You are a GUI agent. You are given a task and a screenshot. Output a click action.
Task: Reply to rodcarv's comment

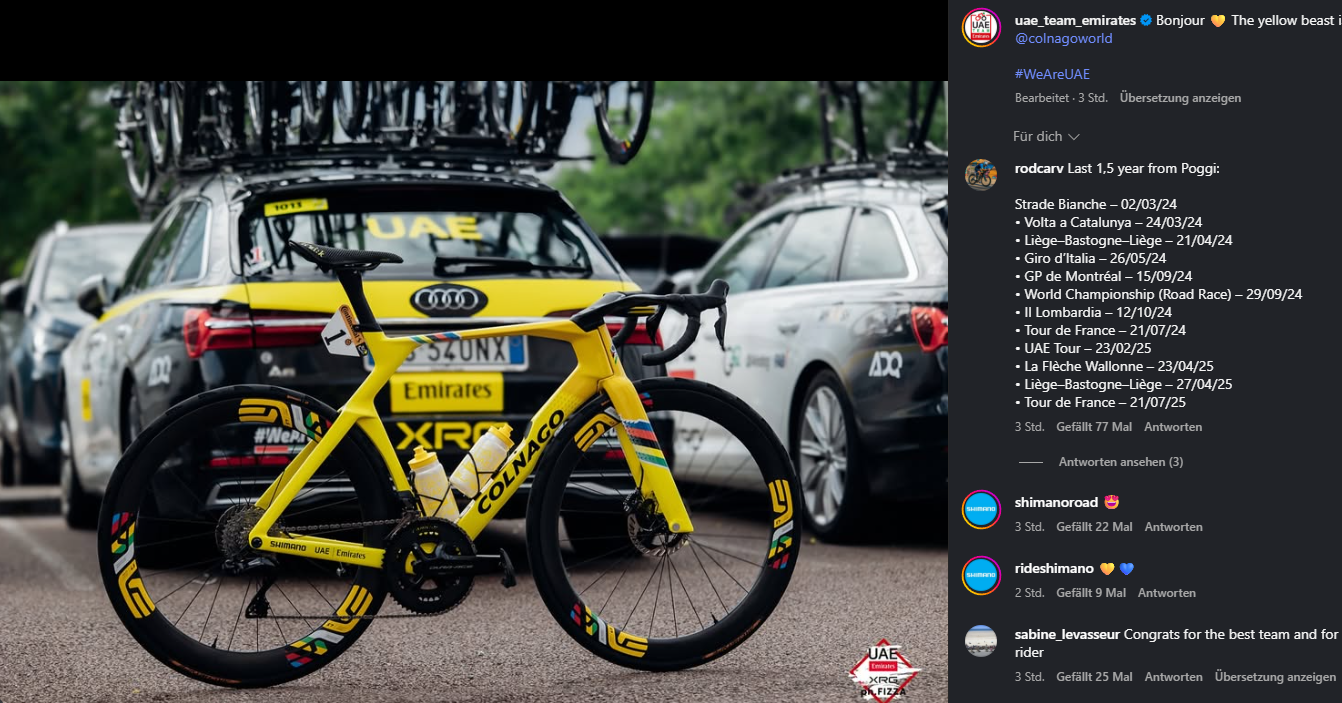click(1173, 427)
